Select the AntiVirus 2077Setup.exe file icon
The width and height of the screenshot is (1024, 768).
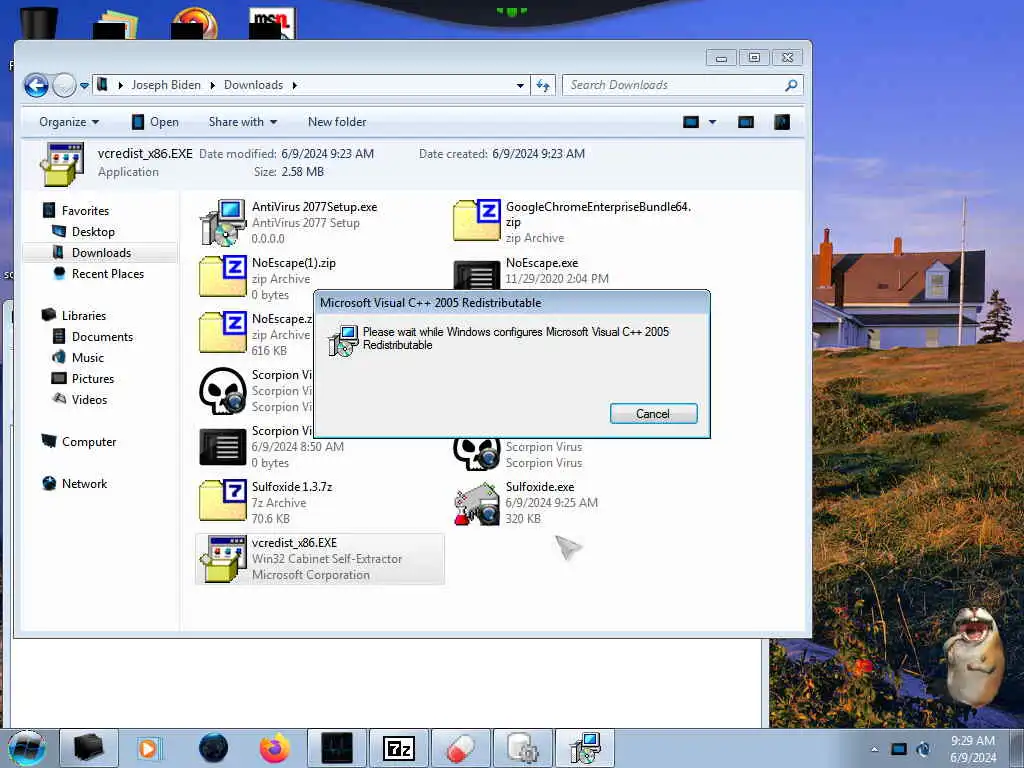point(223,222)
